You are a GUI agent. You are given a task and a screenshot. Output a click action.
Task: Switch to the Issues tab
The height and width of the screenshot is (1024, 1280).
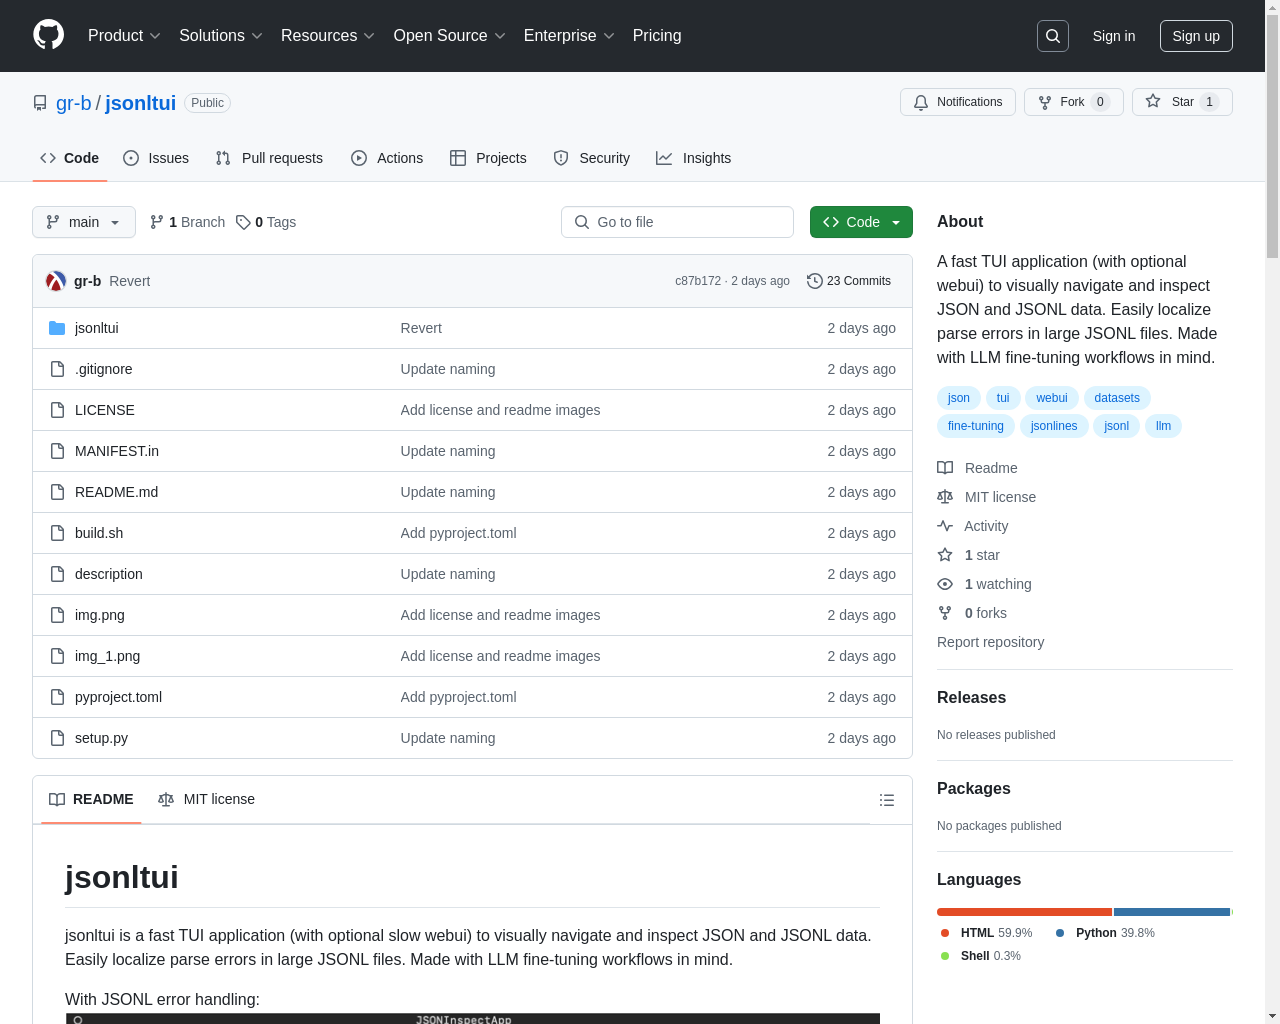[156, 158]
